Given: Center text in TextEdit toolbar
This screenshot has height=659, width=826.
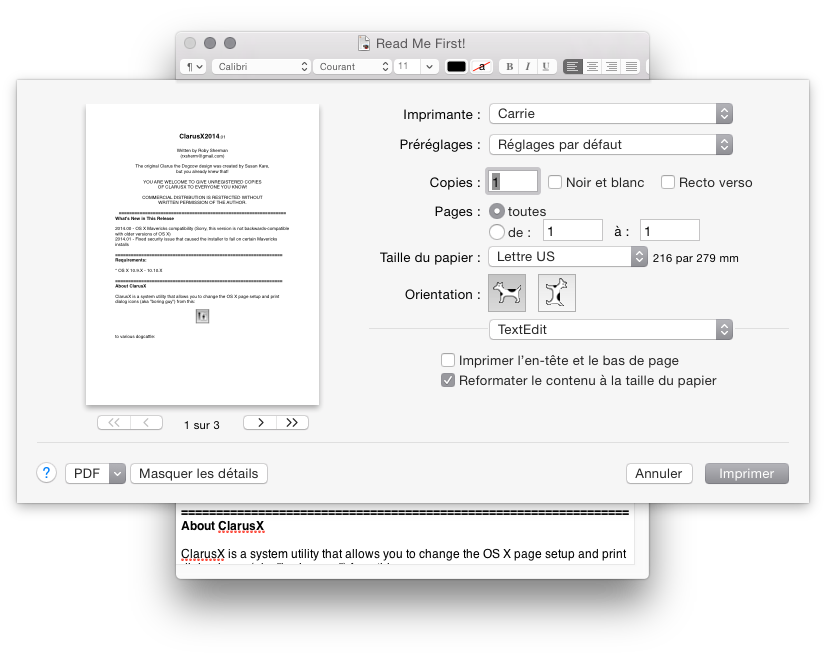Looking at the screenshot, I should pyautogui.click(x=592, y=66).
